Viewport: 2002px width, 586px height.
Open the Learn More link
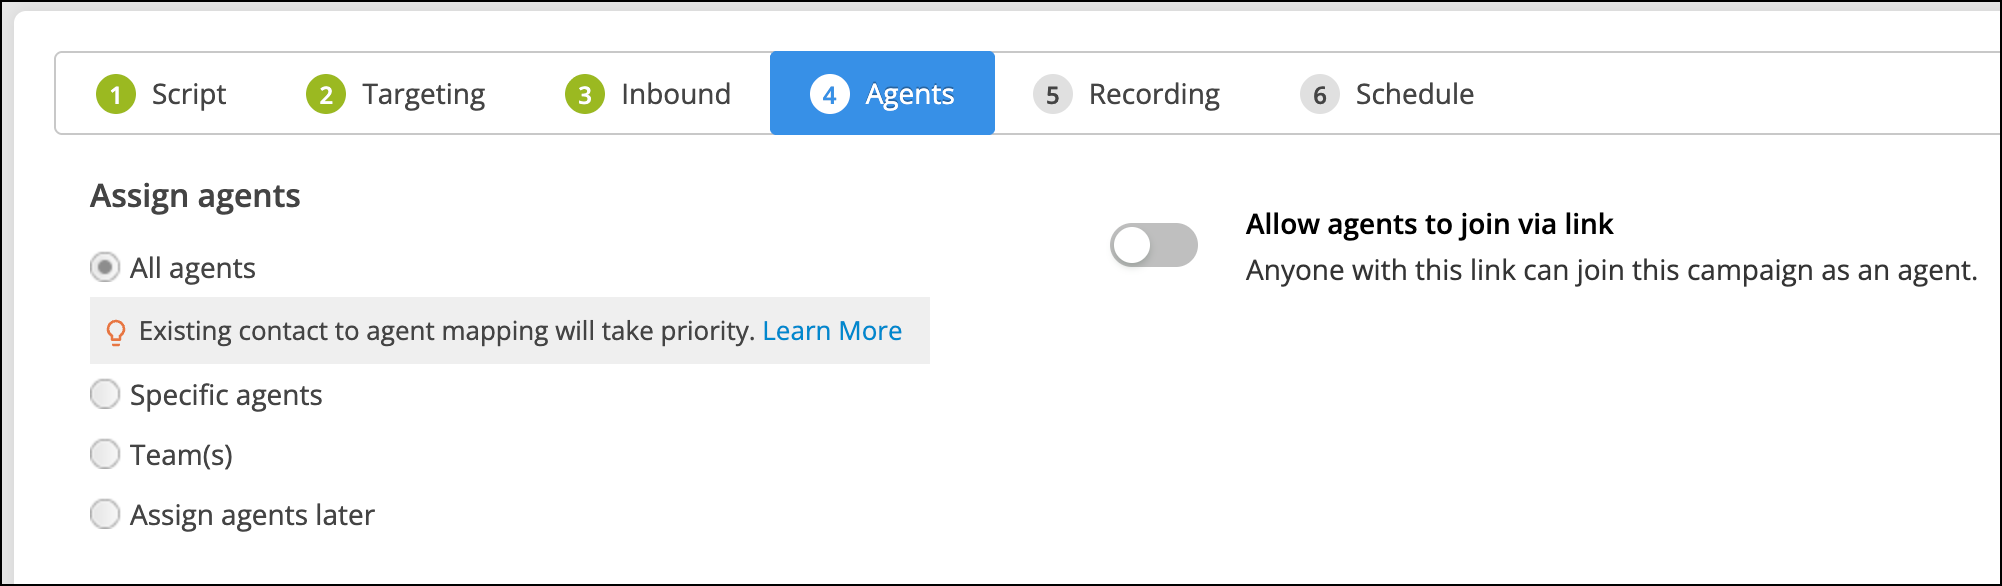tap(832, 331)
